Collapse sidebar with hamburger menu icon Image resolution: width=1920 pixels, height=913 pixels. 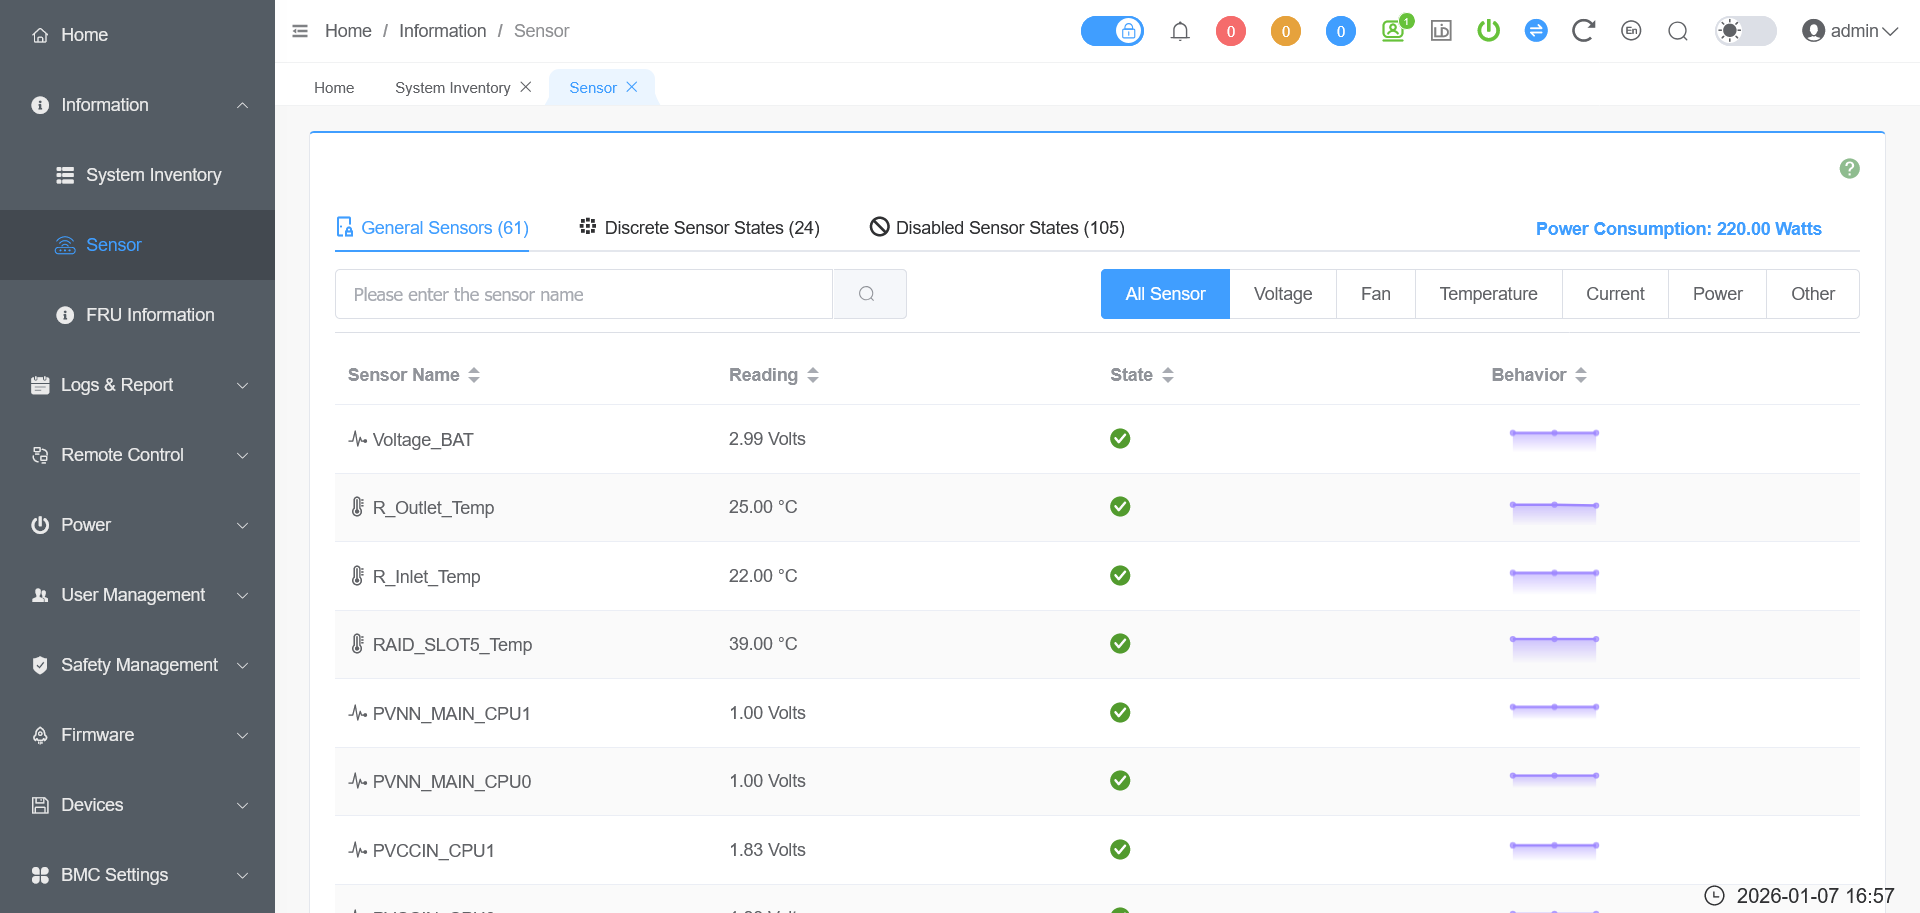point(300,31)
